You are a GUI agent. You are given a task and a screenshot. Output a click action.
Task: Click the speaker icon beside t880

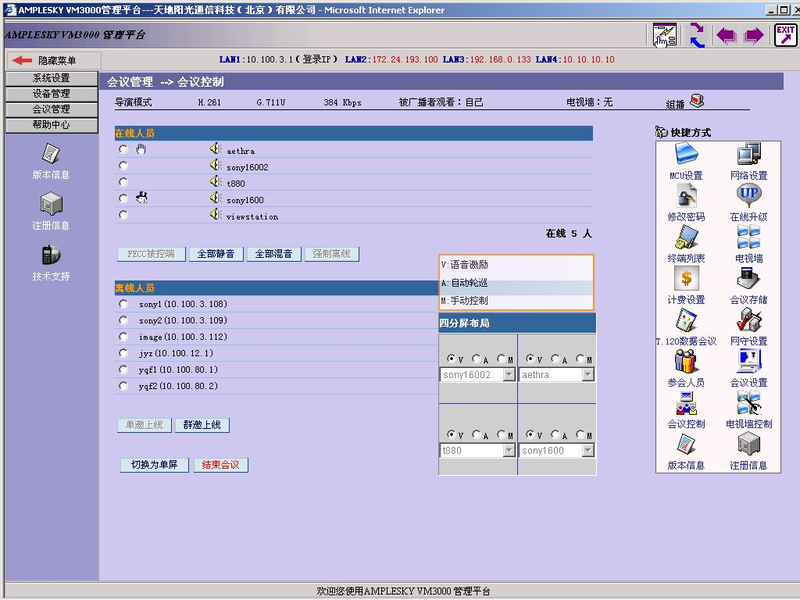215,182
